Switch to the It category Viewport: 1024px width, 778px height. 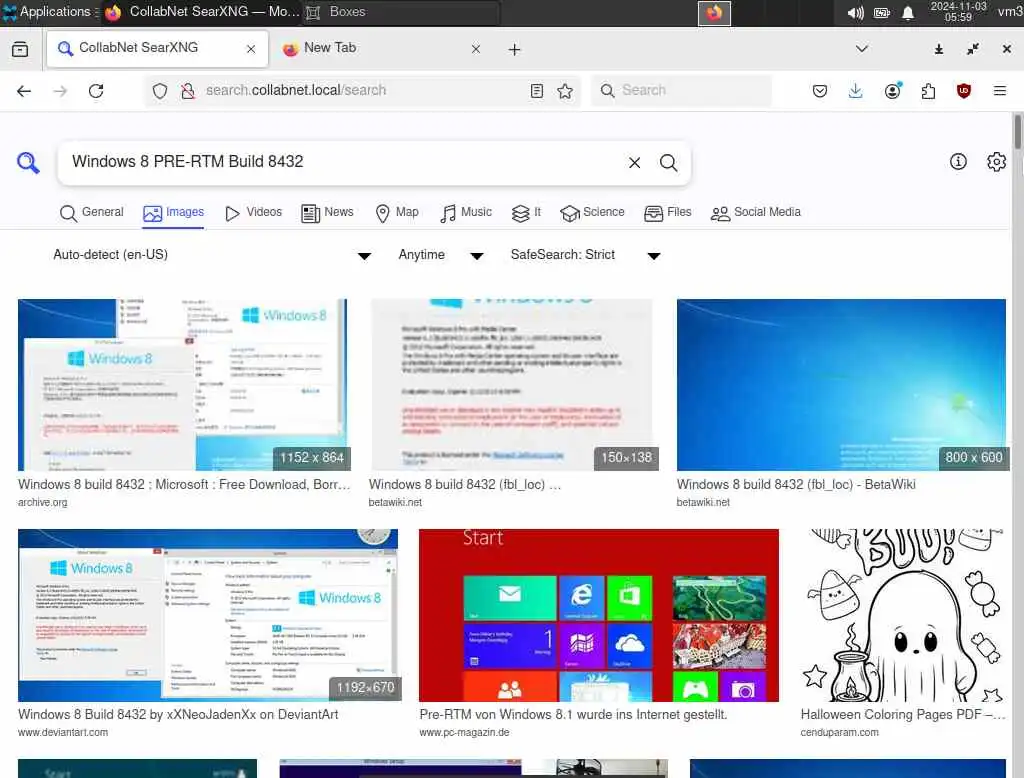point(526,212)
